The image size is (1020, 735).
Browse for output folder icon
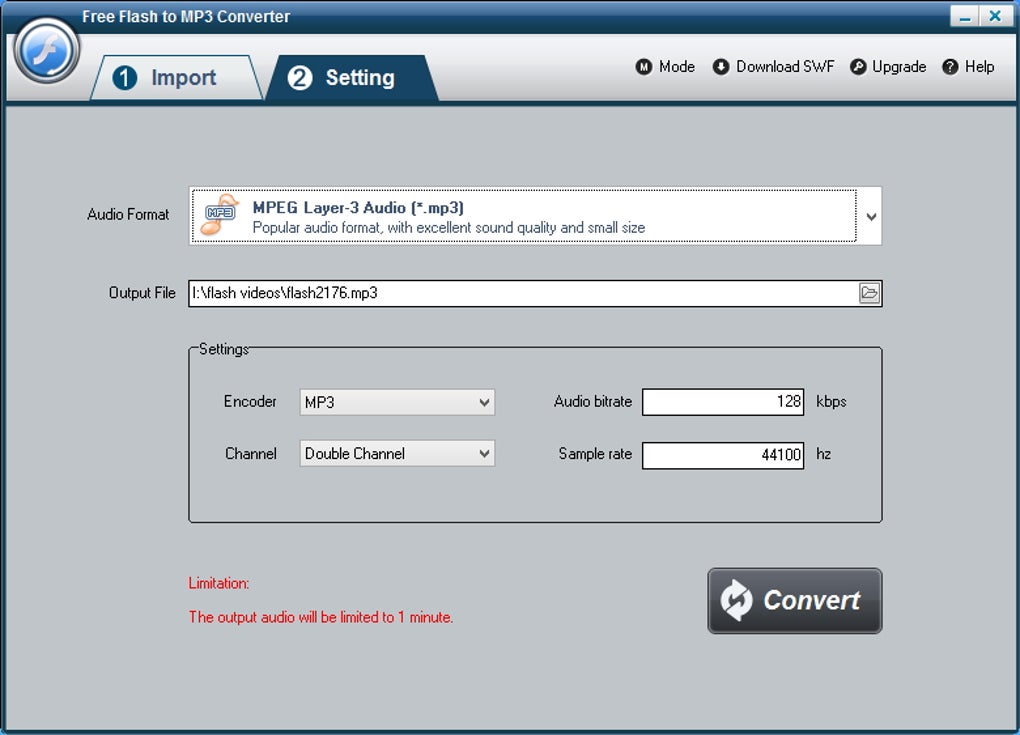click(x=869, y=293)
